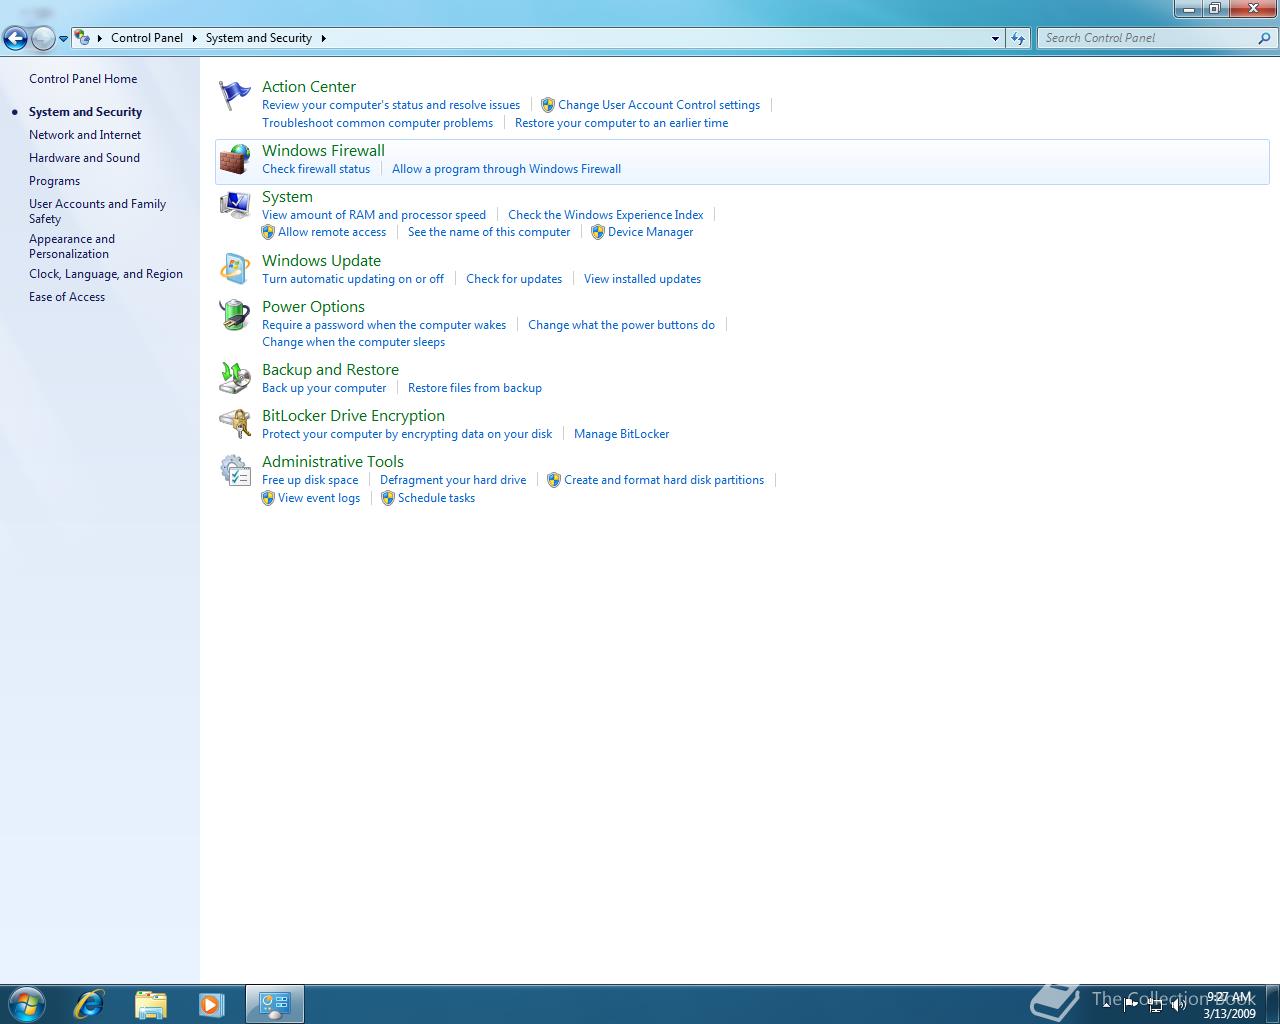
Task: Click Check for updates
Action: [x=514, y=279]
